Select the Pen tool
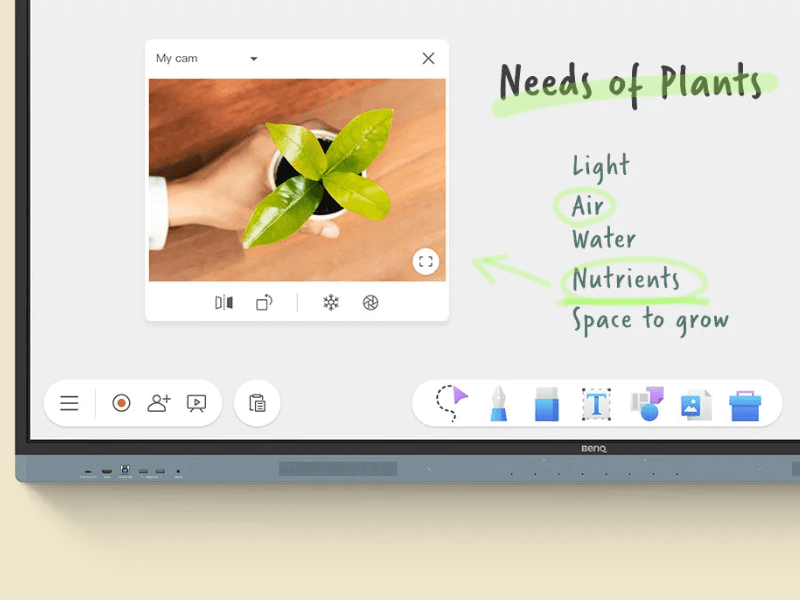This screenshot has height=600, width=800. (x=498, y=403)
